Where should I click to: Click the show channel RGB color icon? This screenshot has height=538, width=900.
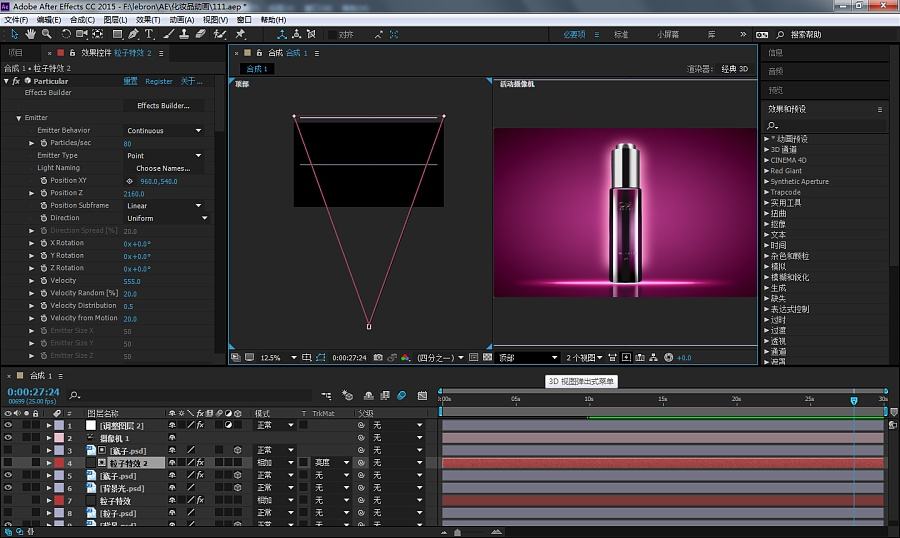(405, 358)
